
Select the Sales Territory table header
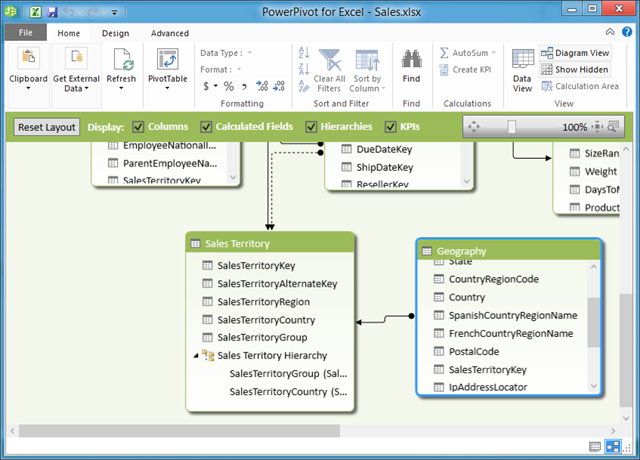pos(270,243)
